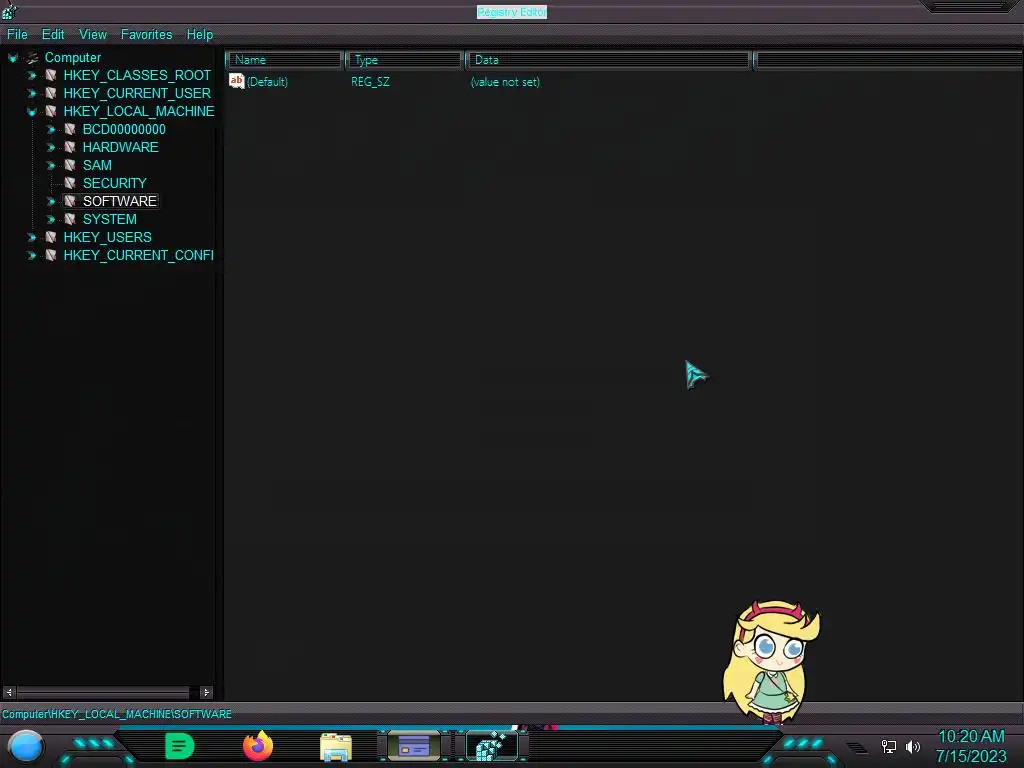Click the BCD00000000 folder icon
1024x768 pixels.
70,129
